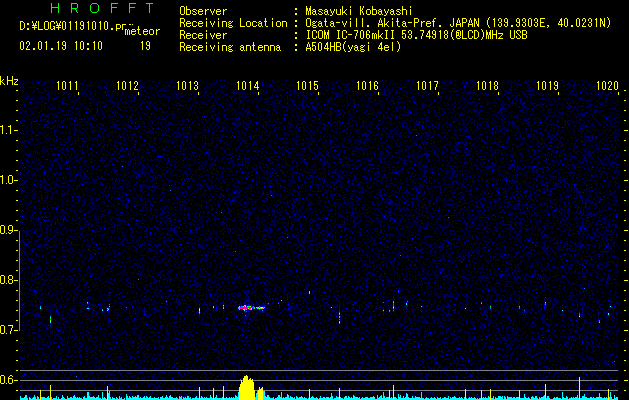629x400 pixels.
Task: Click the 1.0 frequency axis label
Action: pyautogui.click(x=8, y=181)
